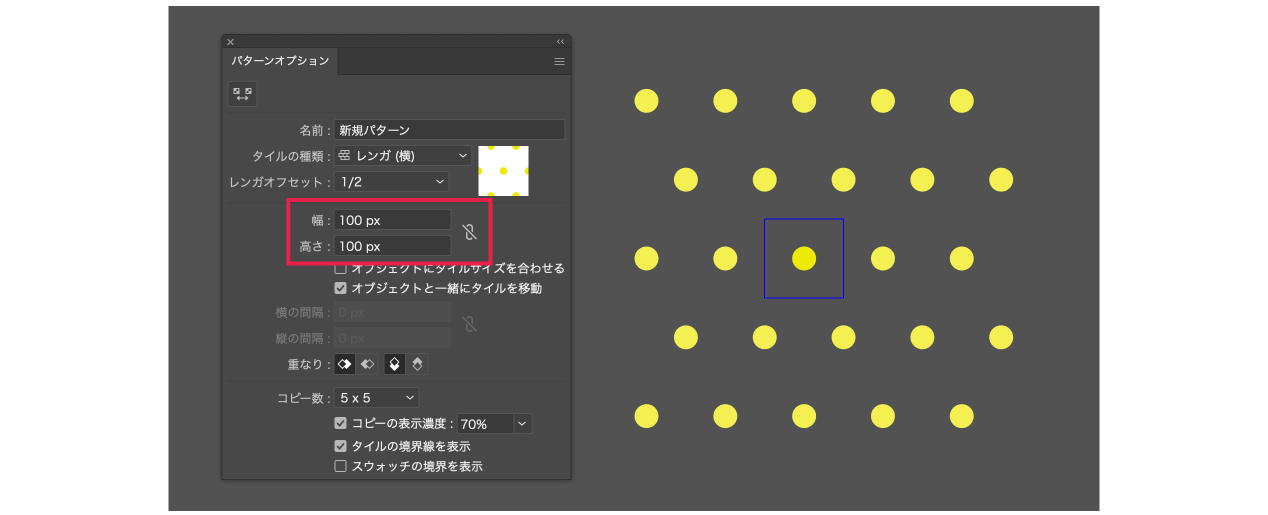Open the コピー数 5 x 5 dropdown
This screenshot has width=1268, height=515.
tap(376, 398)
